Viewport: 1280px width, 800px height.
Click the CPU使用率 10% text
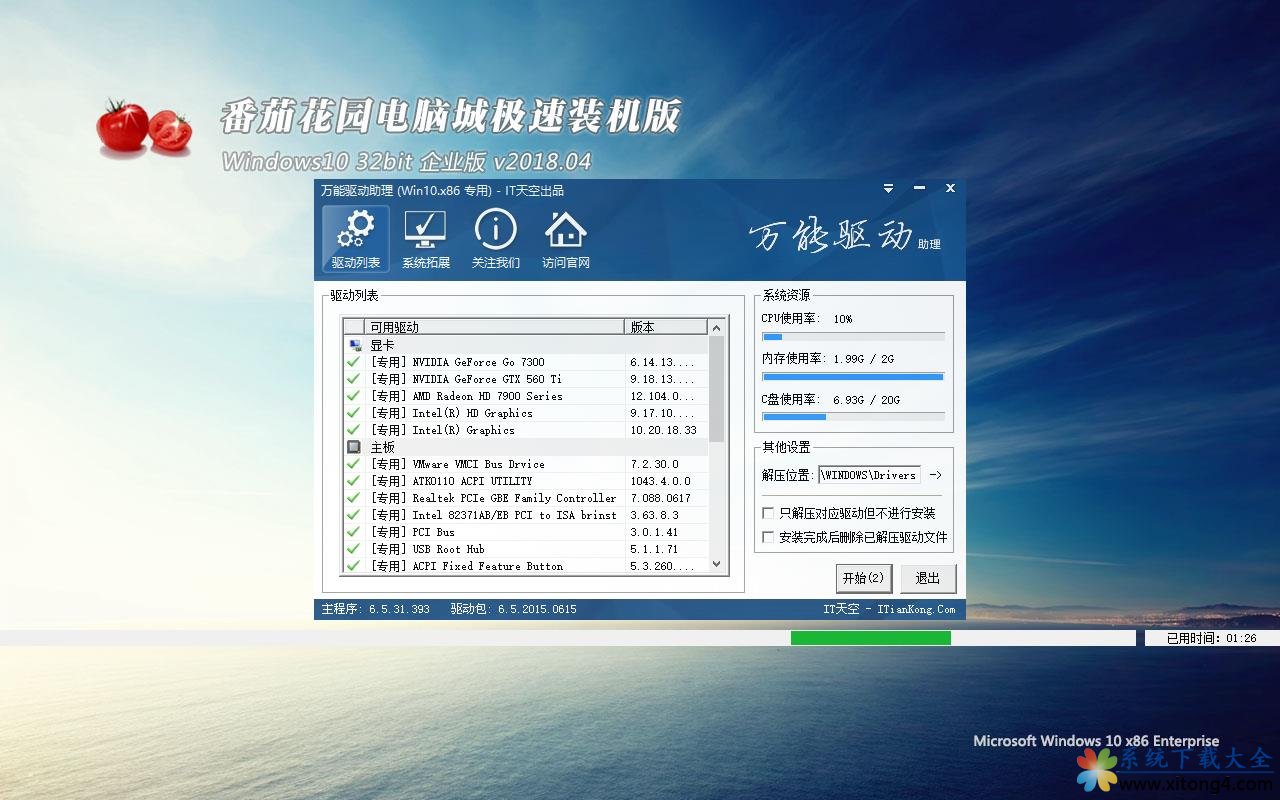pos(807,319)
